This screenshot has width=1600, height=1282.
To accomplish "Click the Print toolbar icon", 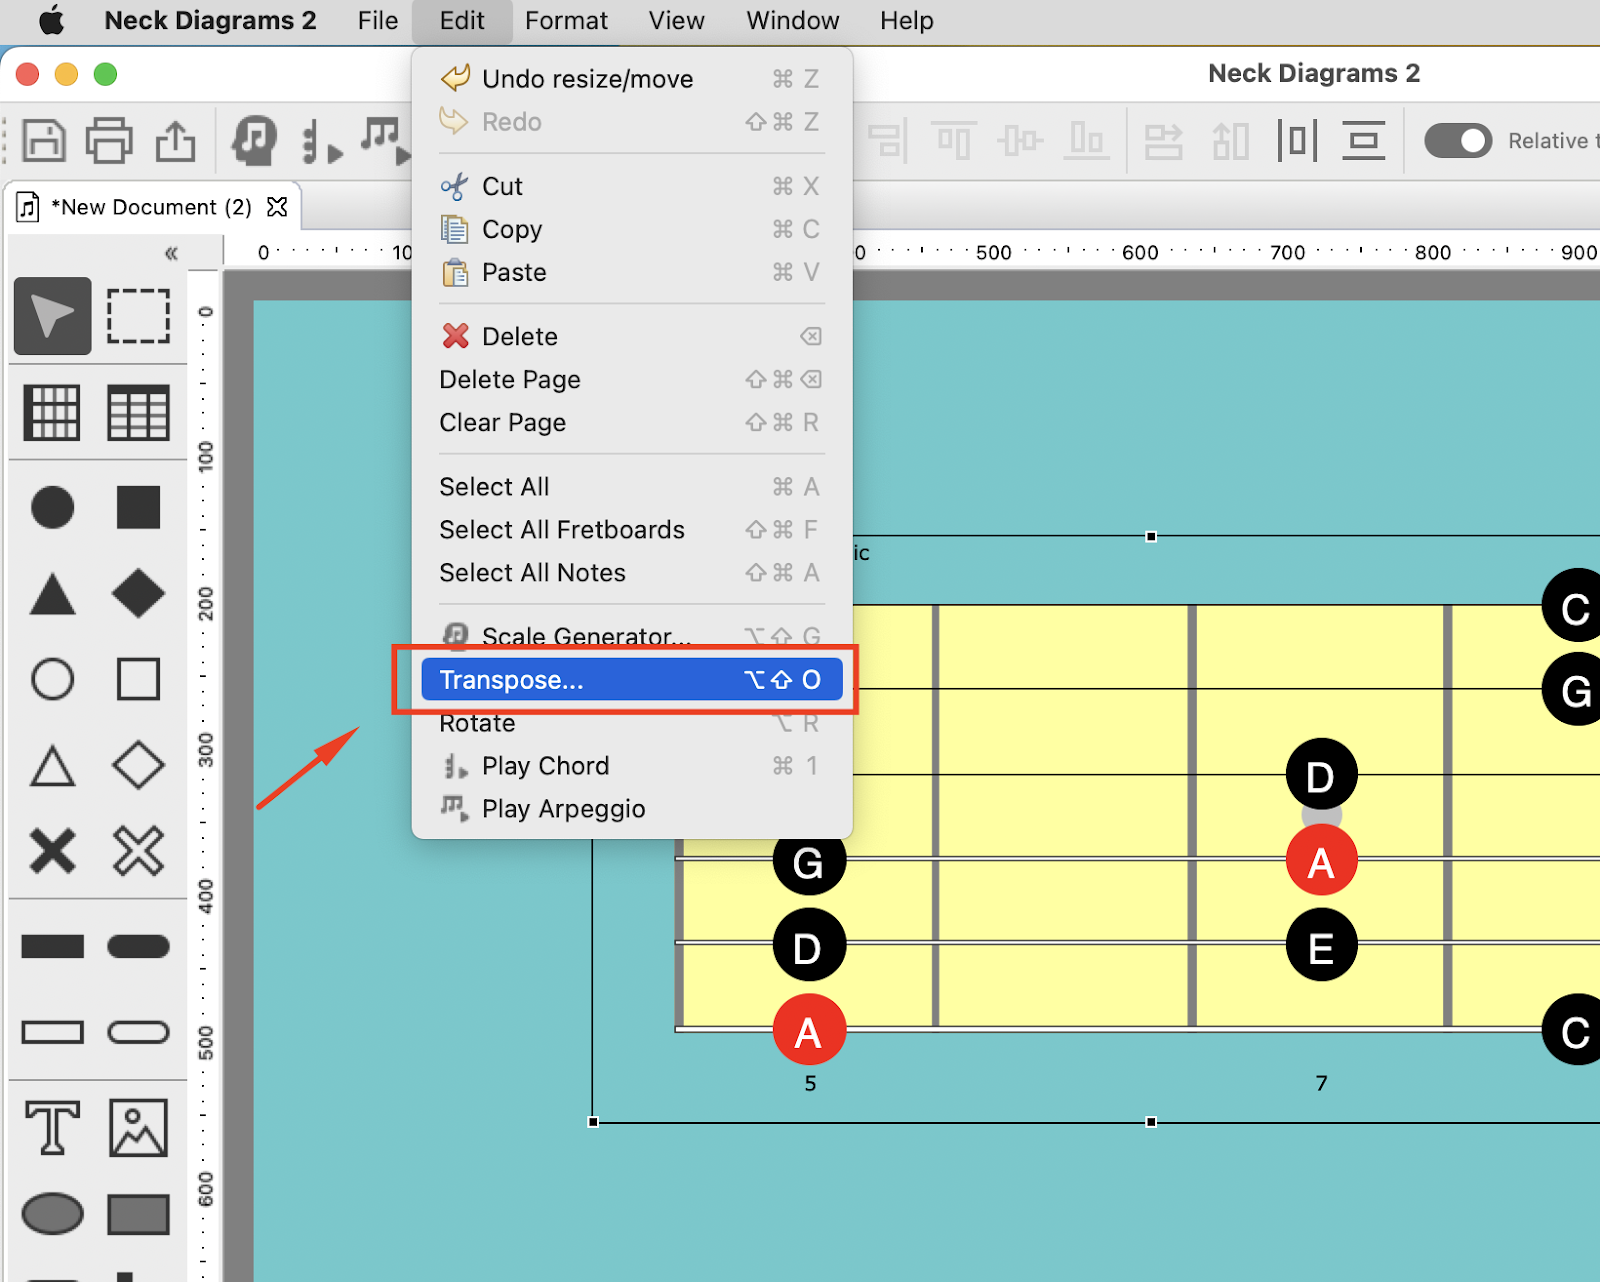I will click(109, 141).
